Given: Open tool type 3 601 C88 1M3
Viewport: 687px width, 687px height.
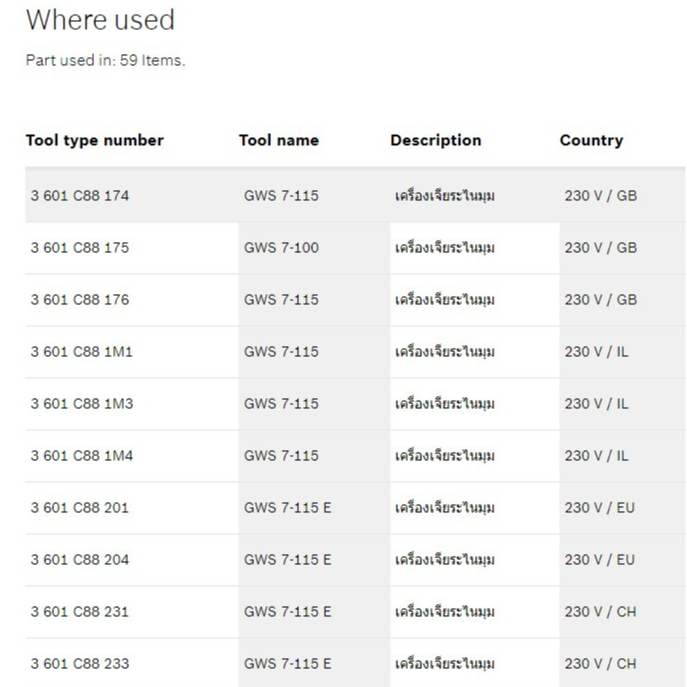Looking at the screenshot, I should click(81, 404).
